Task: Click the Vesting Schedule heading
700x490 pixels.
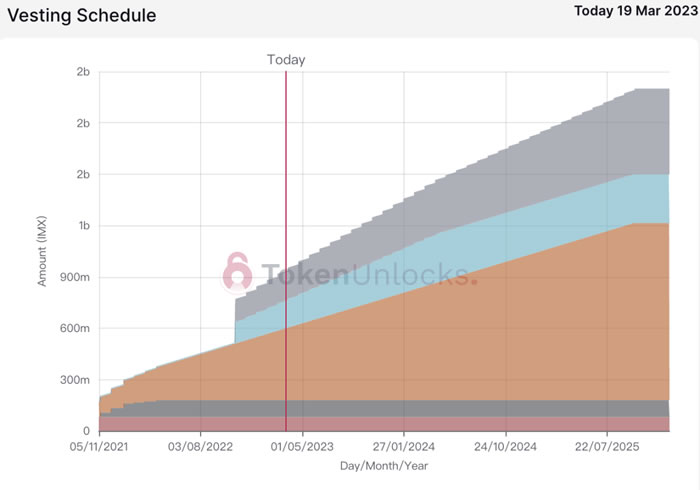Action: pyautogui.click(x=82, y=17)
